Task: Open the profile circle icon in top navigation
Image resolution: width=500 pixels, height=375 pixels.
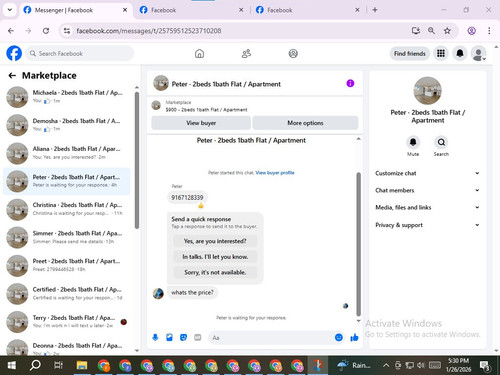Action: [293, 53]
